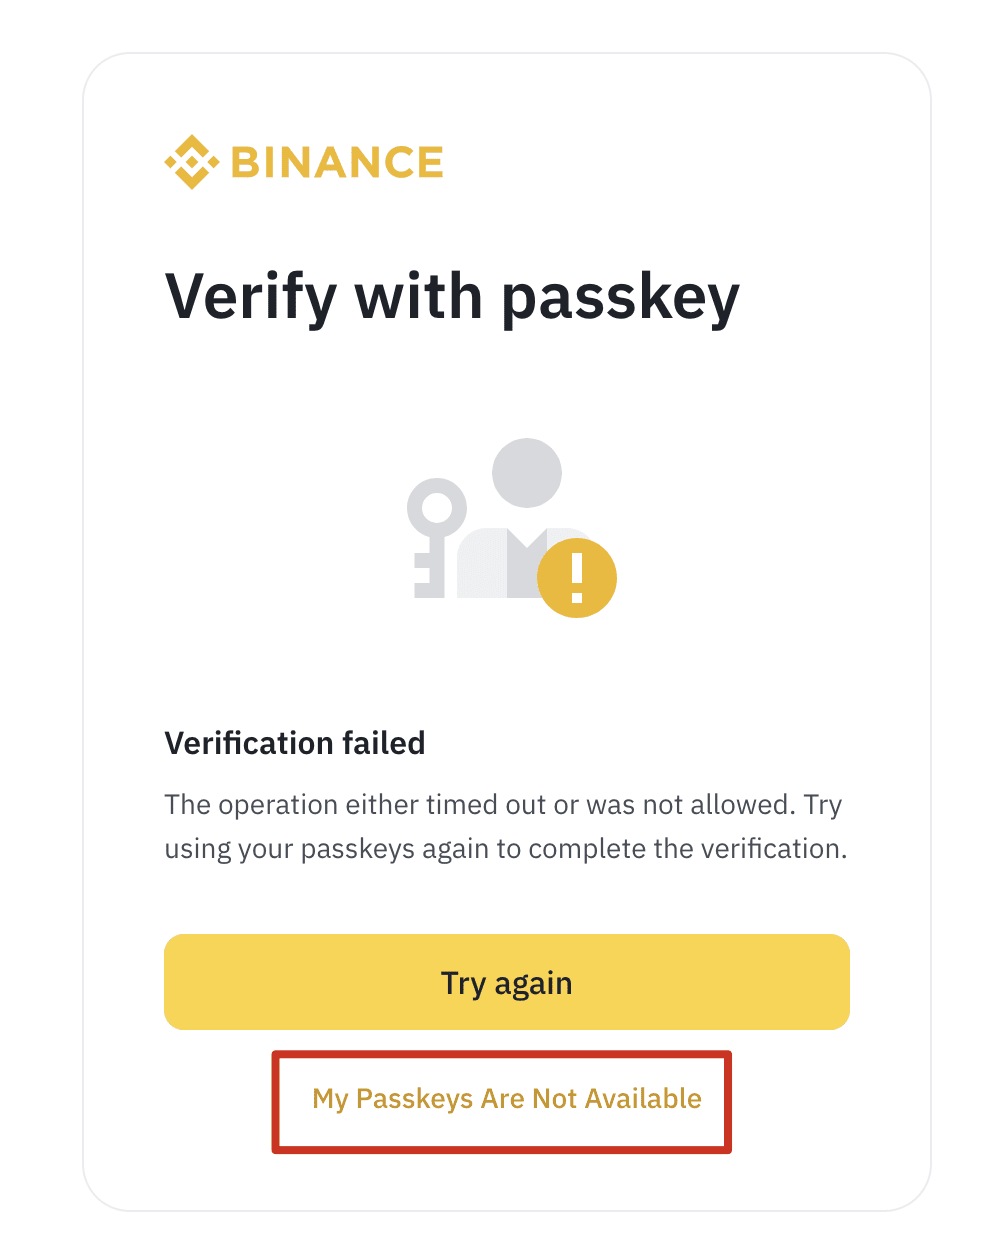Click the BINANCE wordmark text logo
The height and width of the screenshot is (1252, 990).
point(336,161)
